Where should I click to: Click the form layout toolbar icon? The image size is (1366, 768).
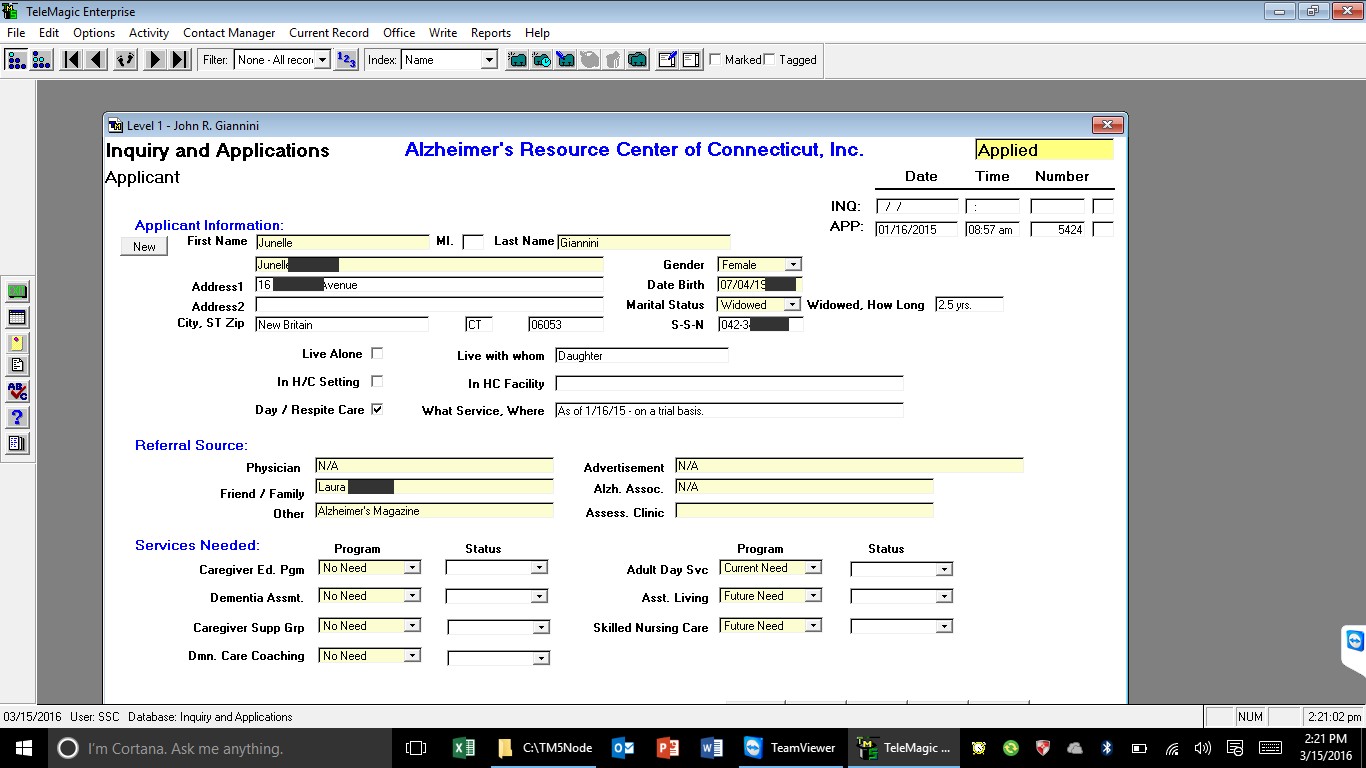click(x=691, y=60)
